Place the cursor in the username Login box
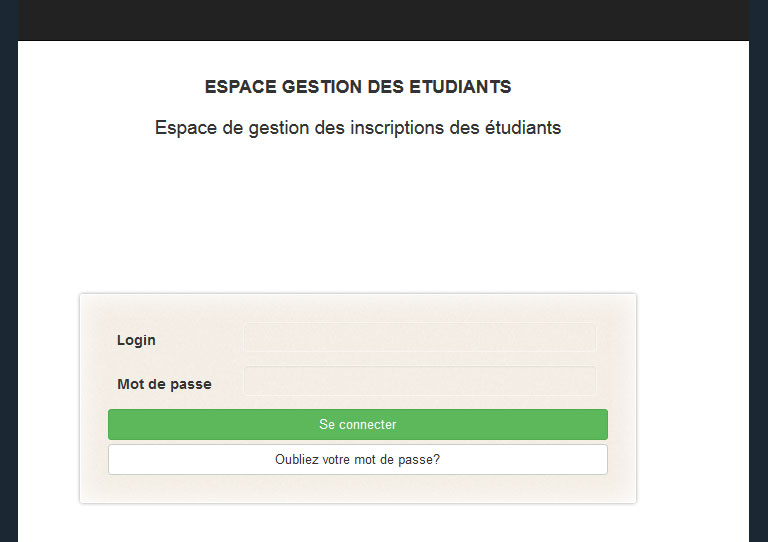Image resolution: width=768 pixels, height=542 pixels. click(x=419, y=338)
